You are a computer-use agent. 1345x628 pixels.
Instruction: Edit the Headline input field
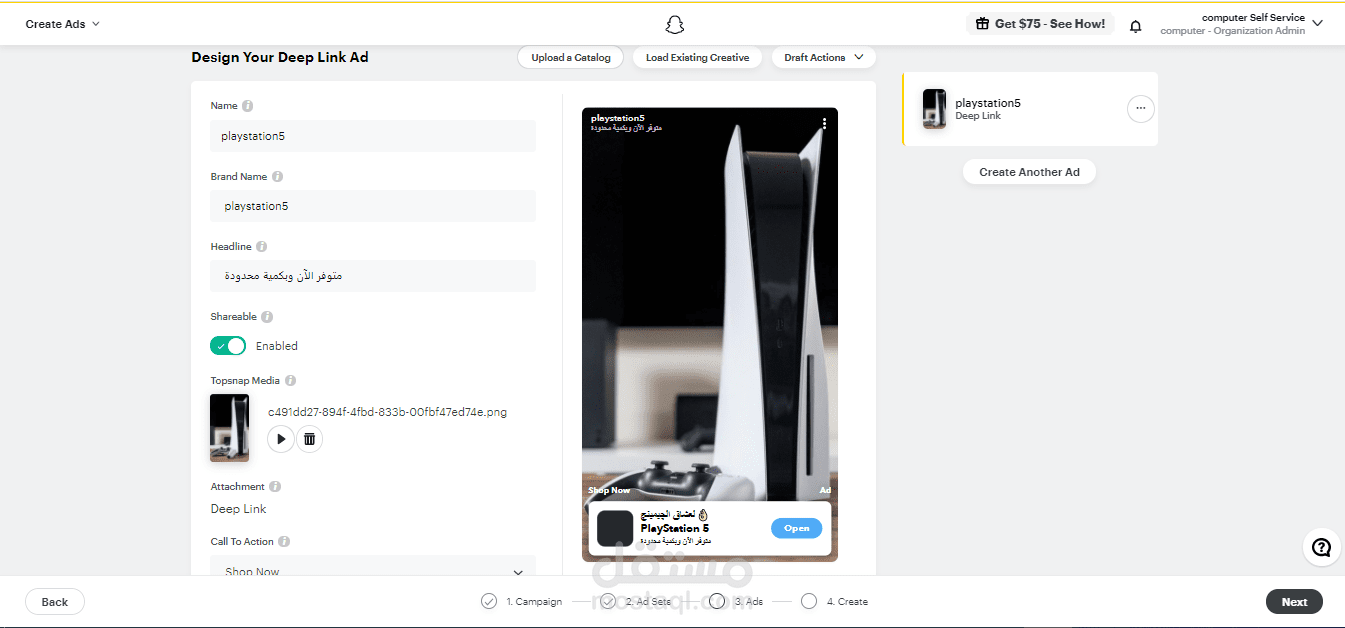click(373, 276)
